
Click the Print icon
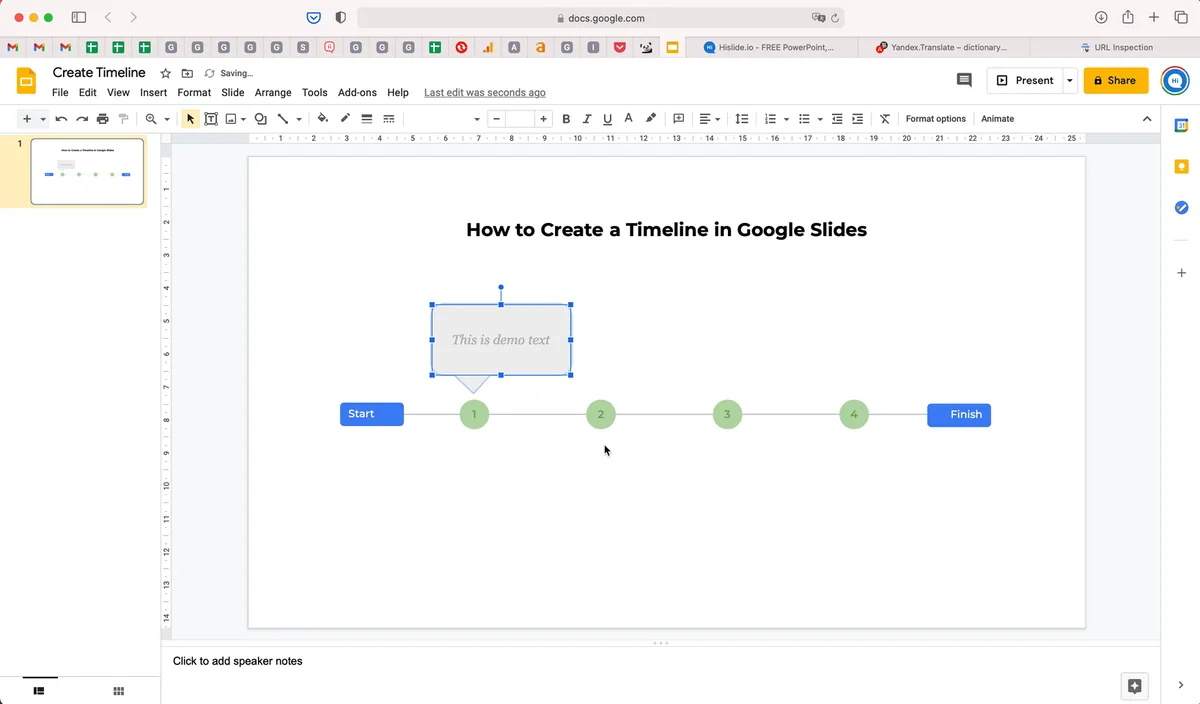click(x=102, y=119)
